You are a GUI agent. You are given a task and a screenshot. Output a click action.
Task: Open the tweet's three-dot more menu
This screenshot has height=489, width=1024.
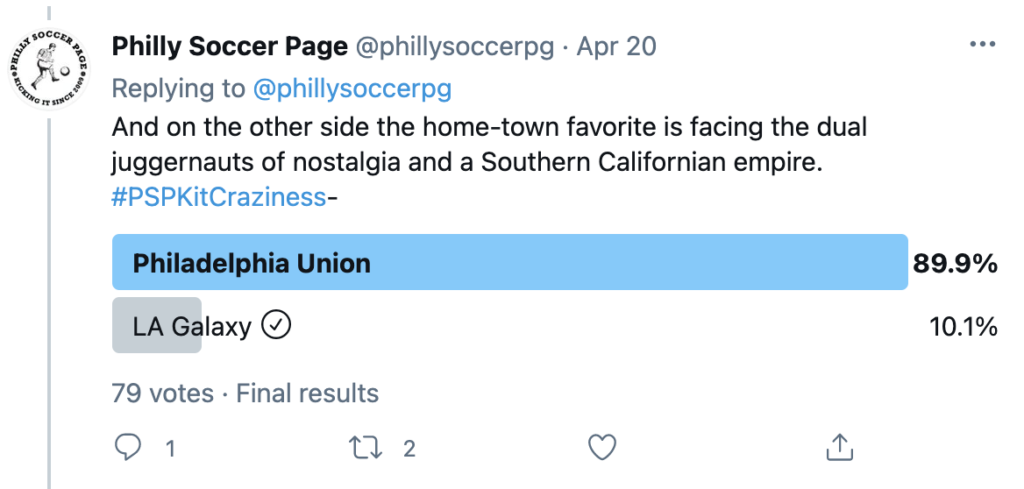click(x=982, y=47)
